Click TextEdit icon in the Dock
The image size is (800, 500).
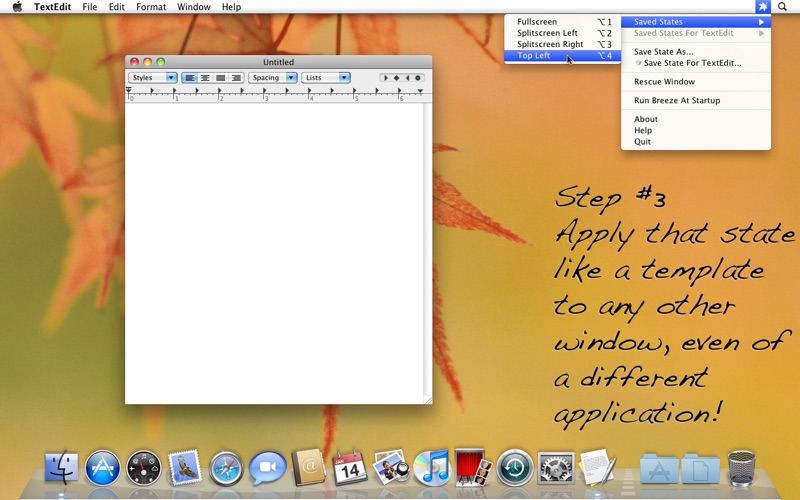click(597, 467)
